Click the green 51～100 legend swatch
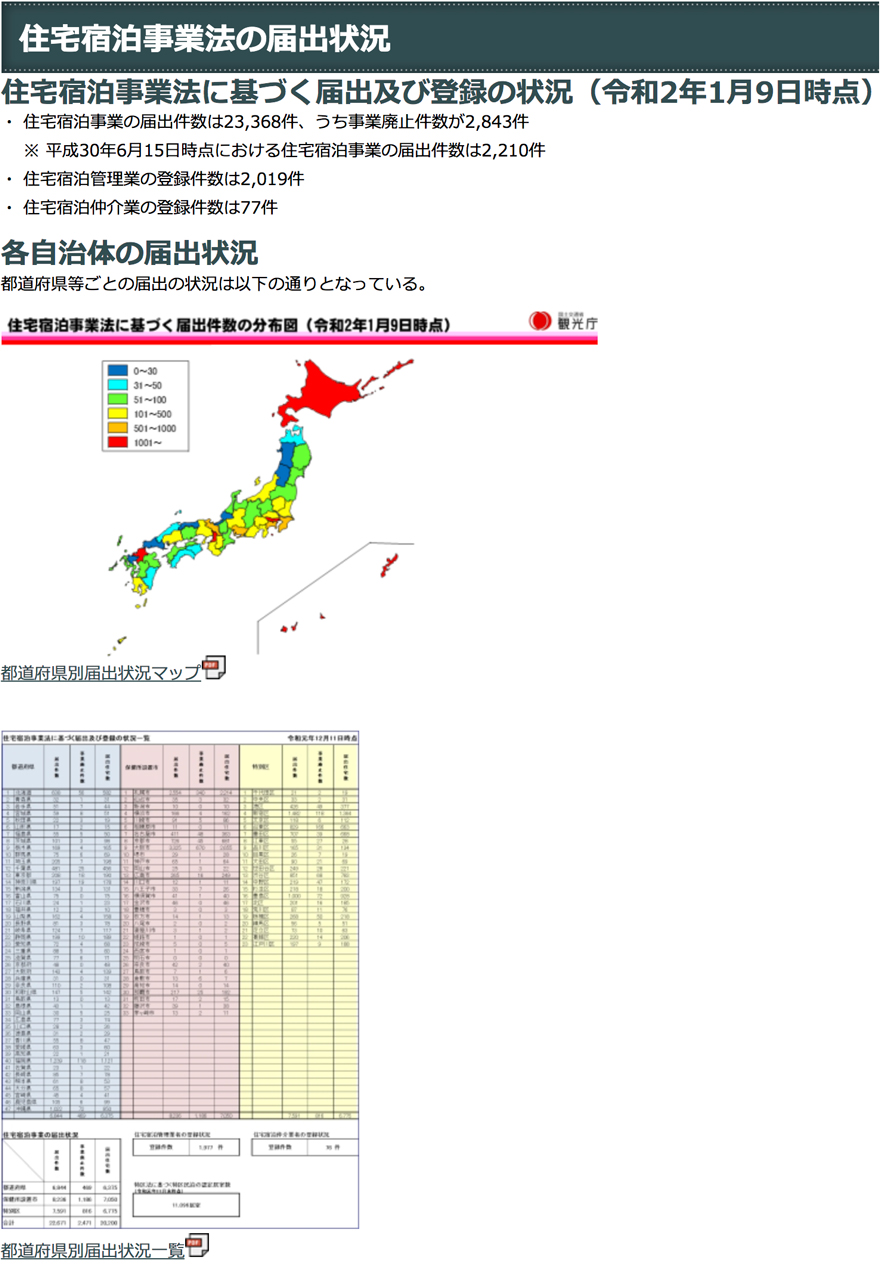 pyautogui.click(x=117, y=399)
